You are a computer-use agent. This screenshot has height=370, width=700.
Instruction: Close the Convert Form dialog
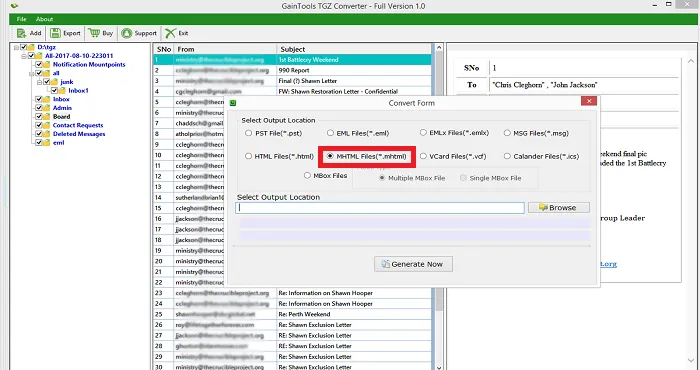(589, 101)
